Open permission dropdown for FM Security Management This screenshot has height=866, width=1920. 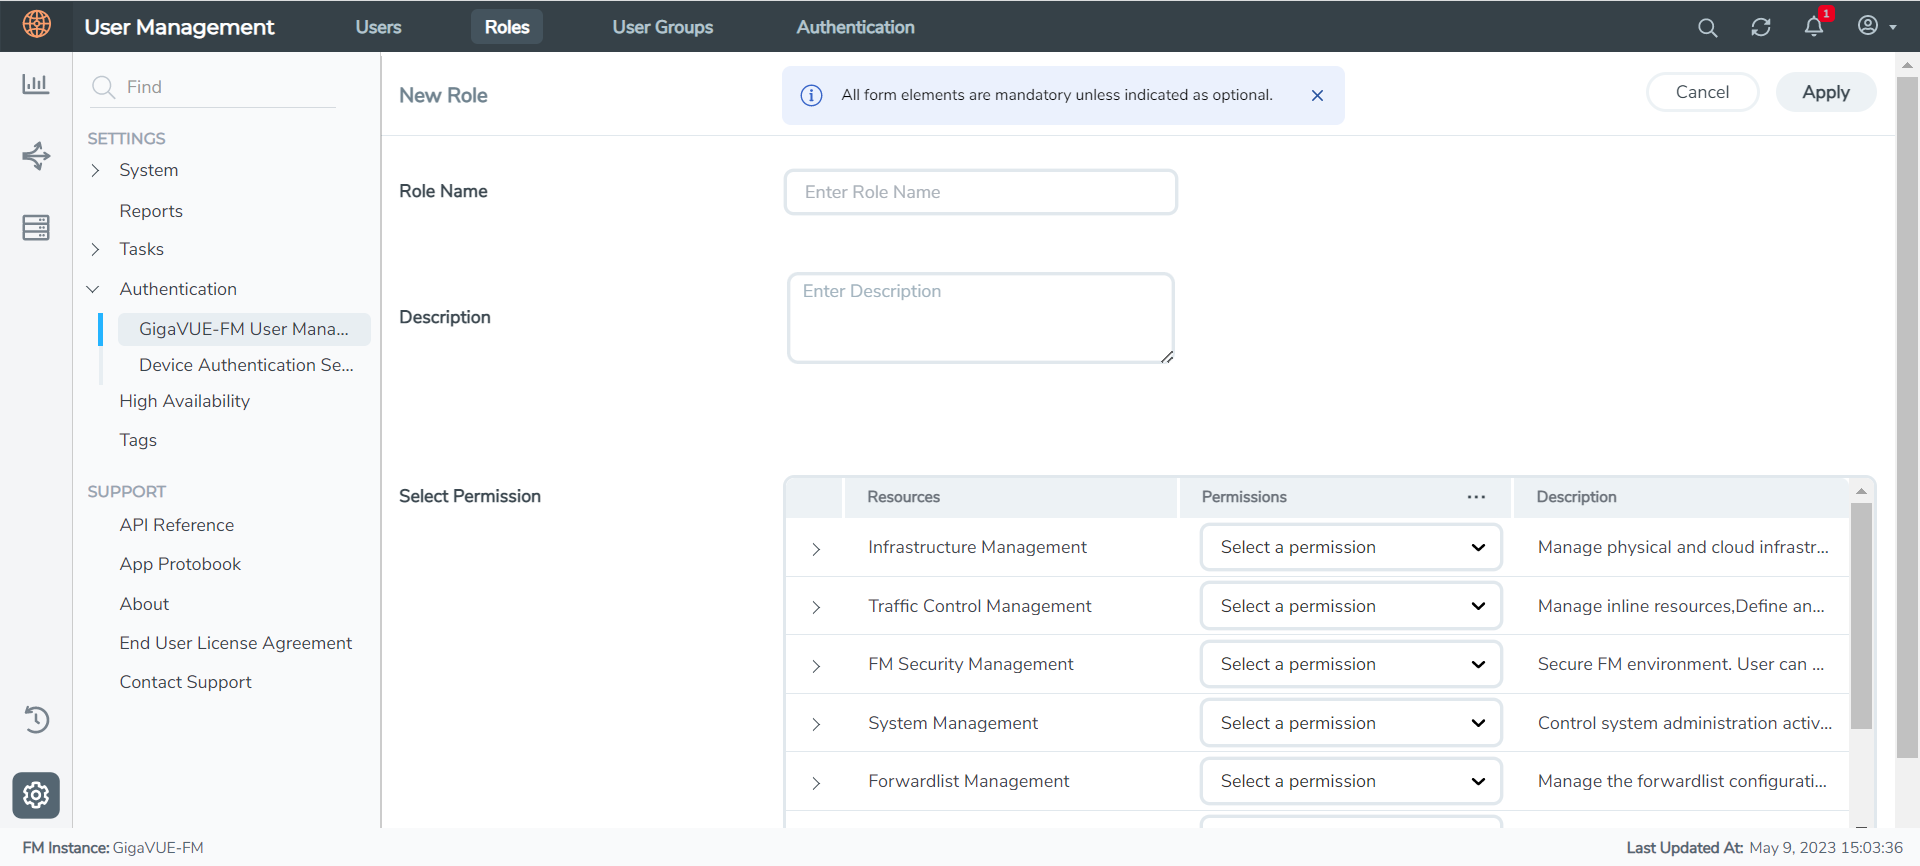pyautogui.click(x=1350, y=665)
